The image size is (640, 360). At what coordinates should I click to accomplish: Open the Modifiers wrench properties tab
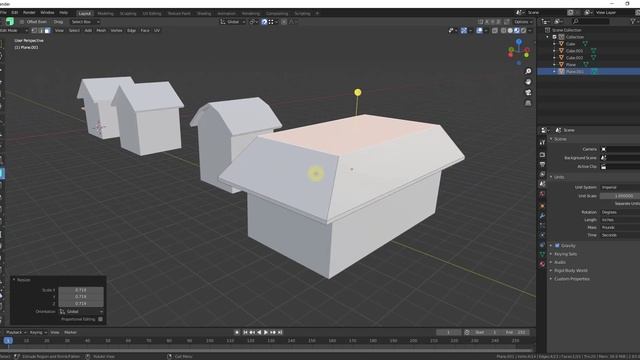coord(542,215)
